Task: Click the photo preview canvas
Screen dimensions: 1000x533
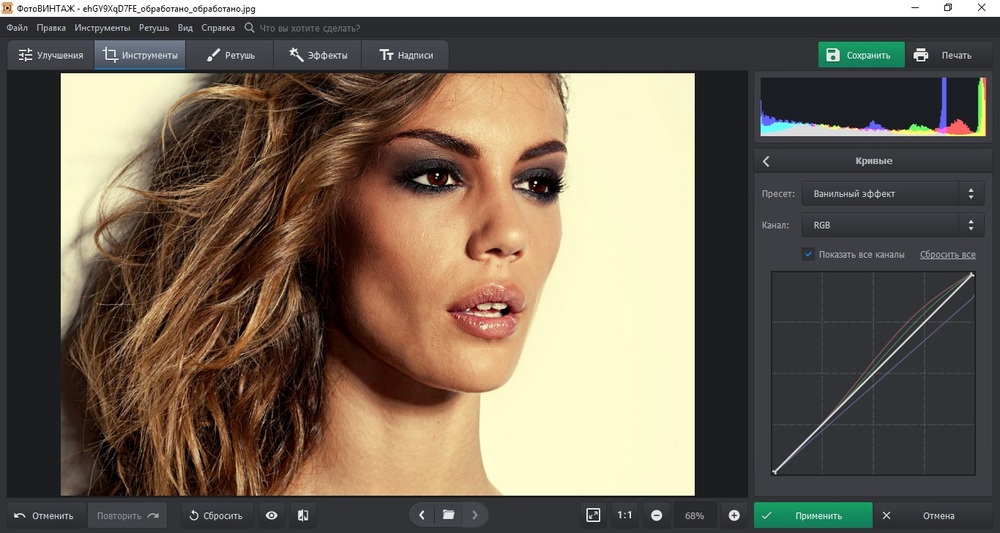Action: coord(378,284)
